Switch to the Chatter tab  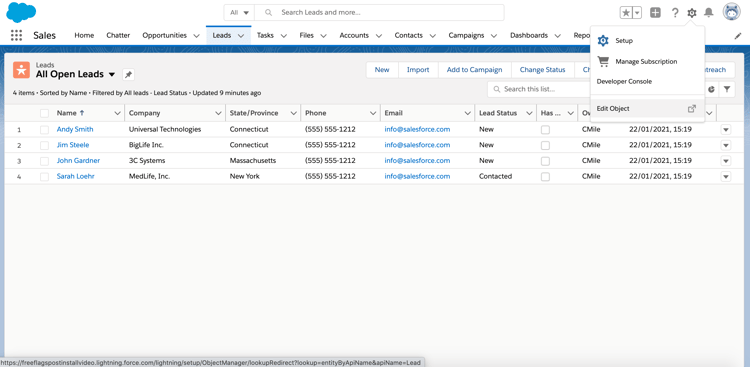118,35
